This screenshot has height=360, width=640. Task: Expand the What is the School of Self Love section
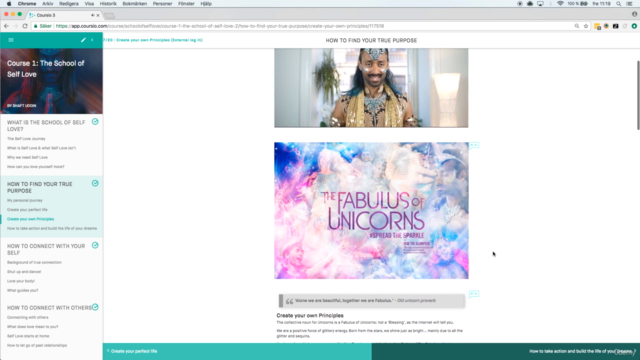click(46, 126)
